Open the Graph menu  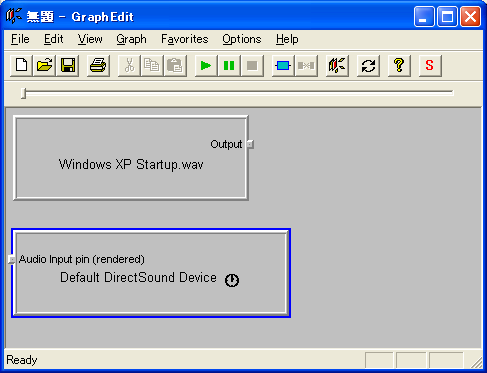pos(131,39)
